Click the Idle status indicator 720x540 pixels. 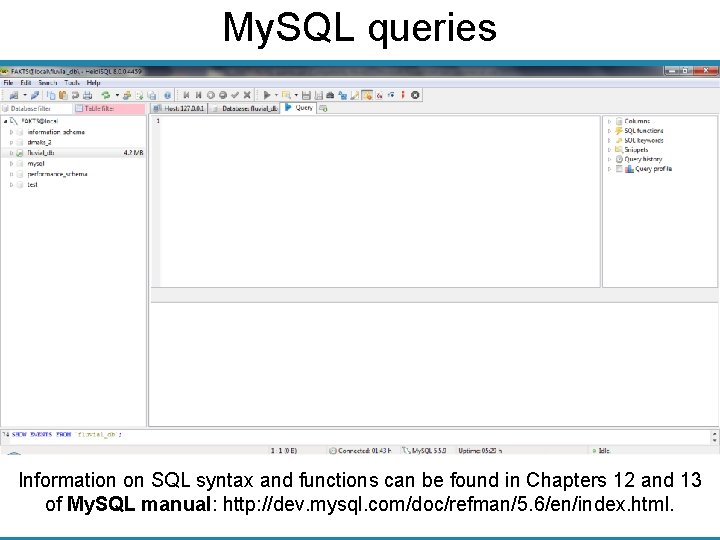[x=602, y=450]
